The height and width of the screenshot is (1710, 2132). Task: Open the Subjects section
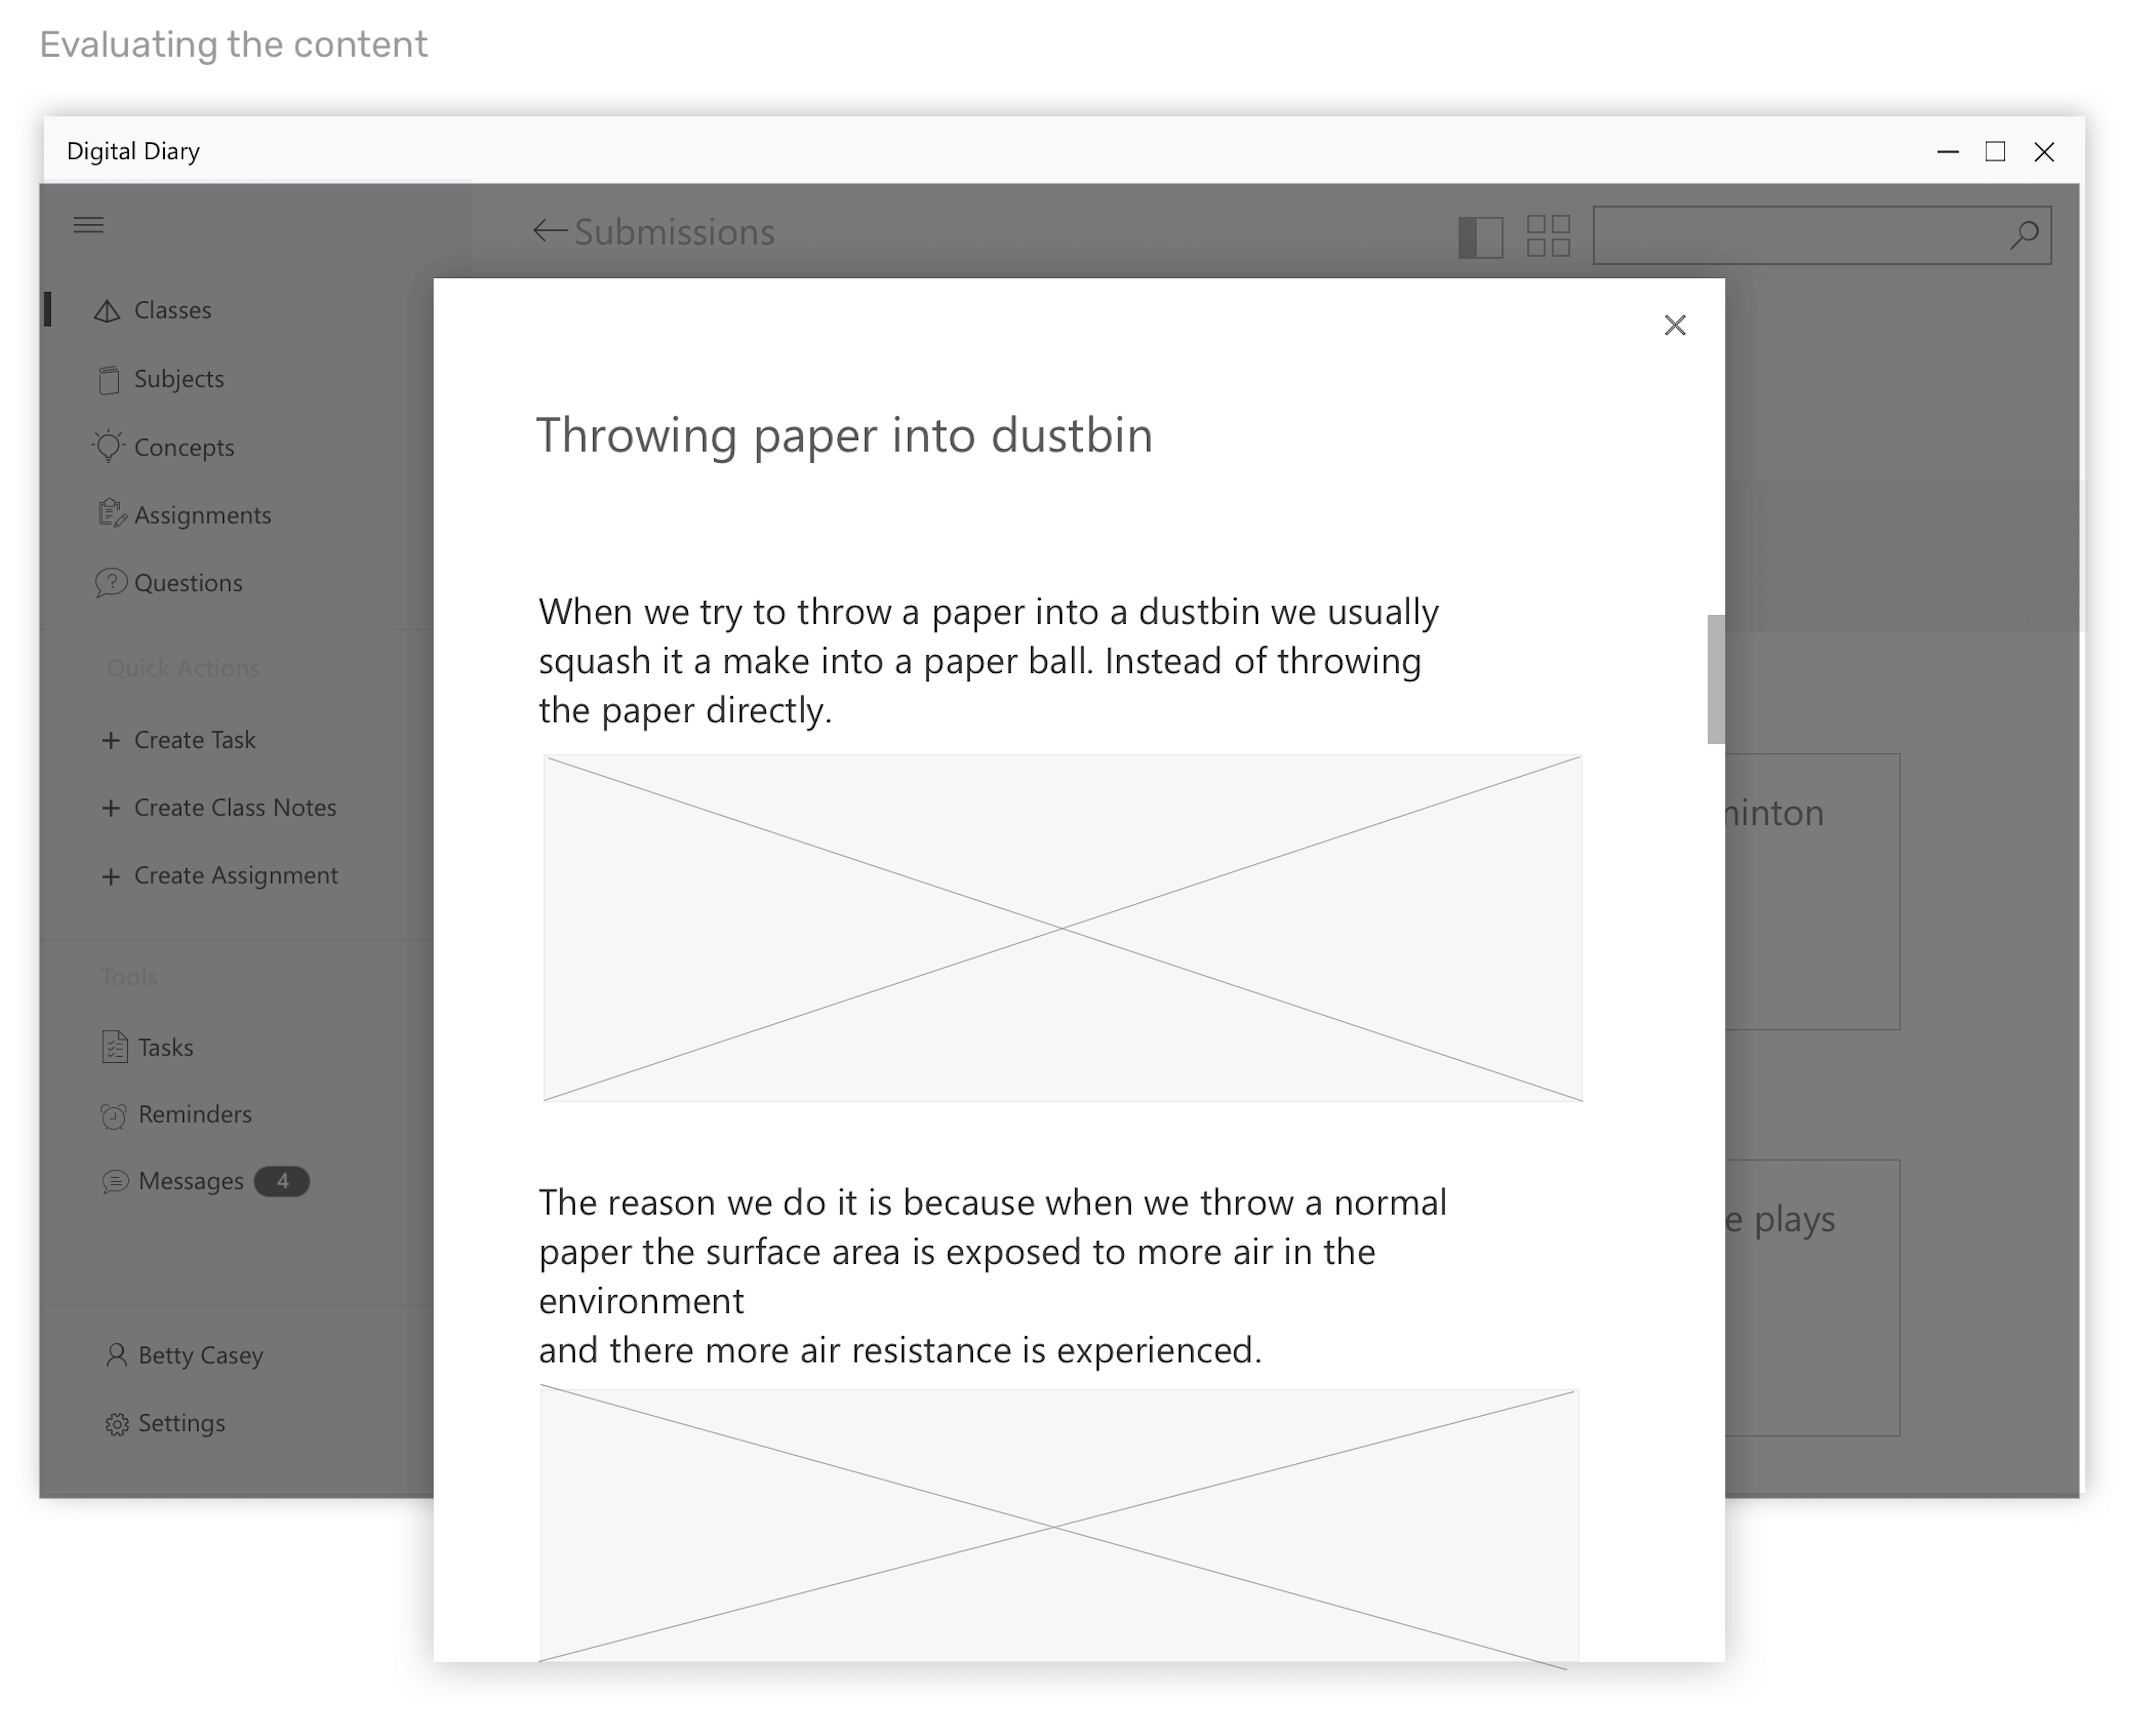[178, 379]
